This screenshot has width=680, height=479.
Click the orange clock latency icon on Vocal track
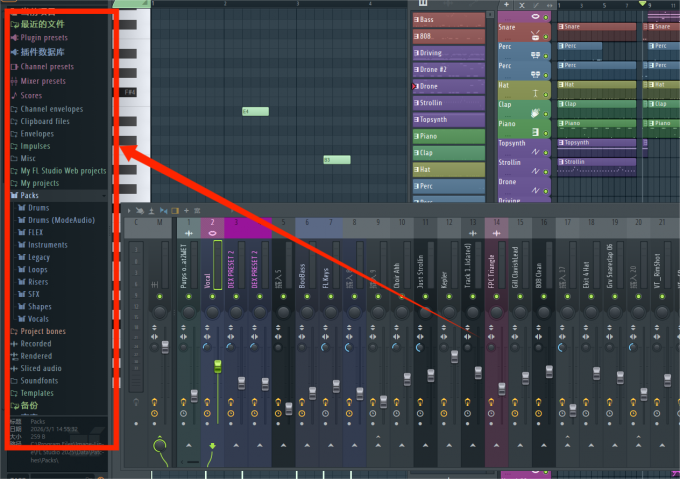click(207, 414)
